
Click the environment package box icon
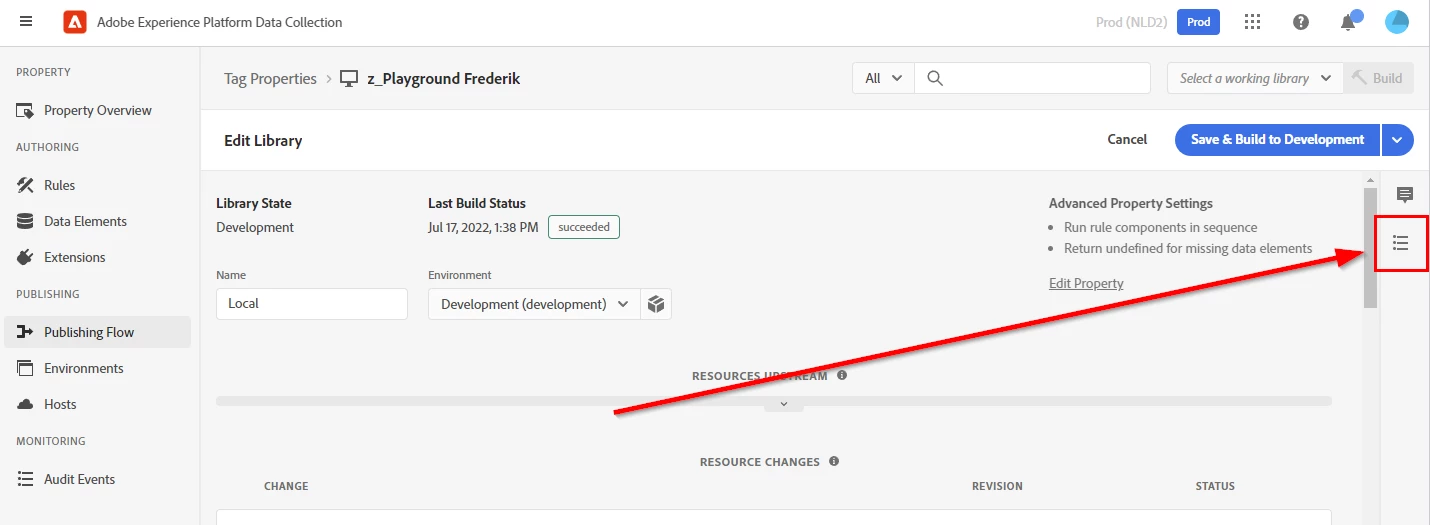click(656, 304)
